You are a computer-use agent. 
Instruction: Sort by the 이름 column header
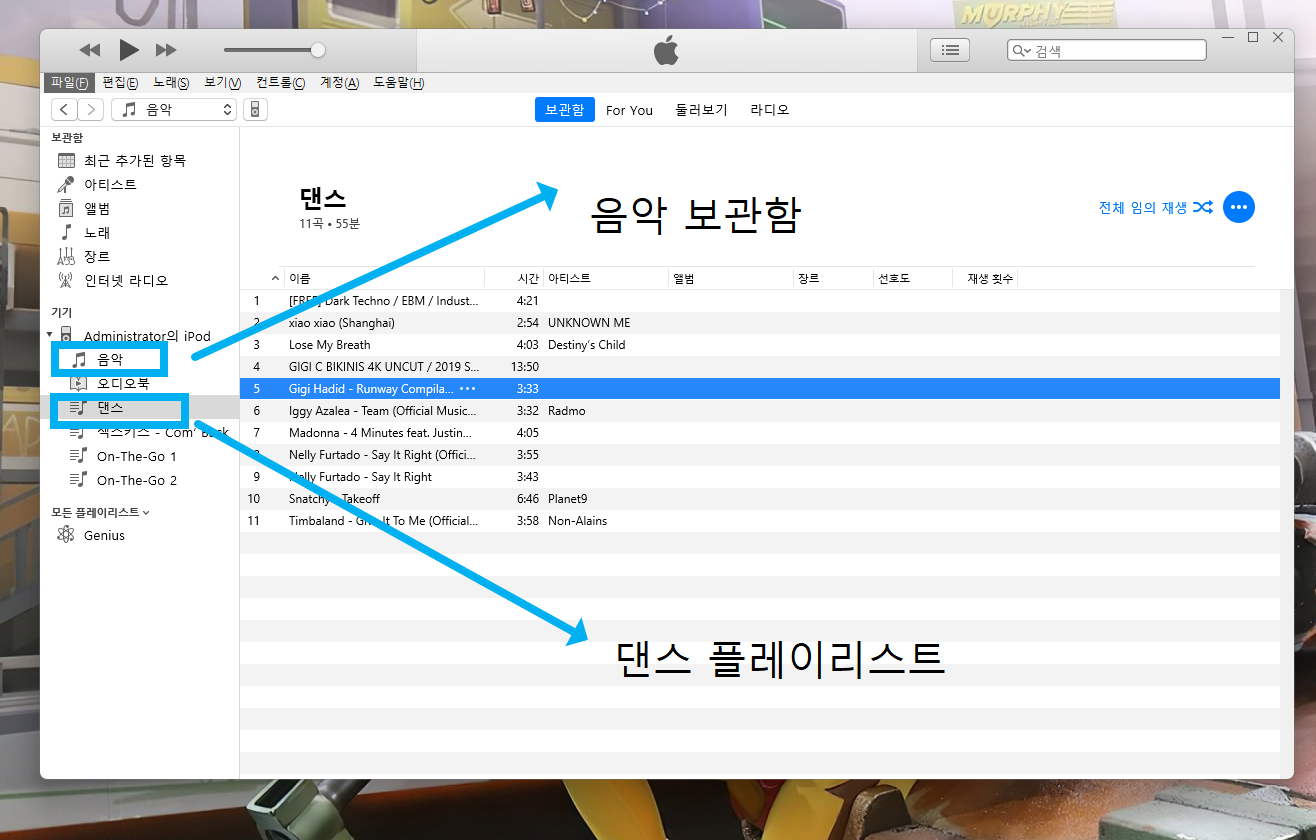[385, 278]
